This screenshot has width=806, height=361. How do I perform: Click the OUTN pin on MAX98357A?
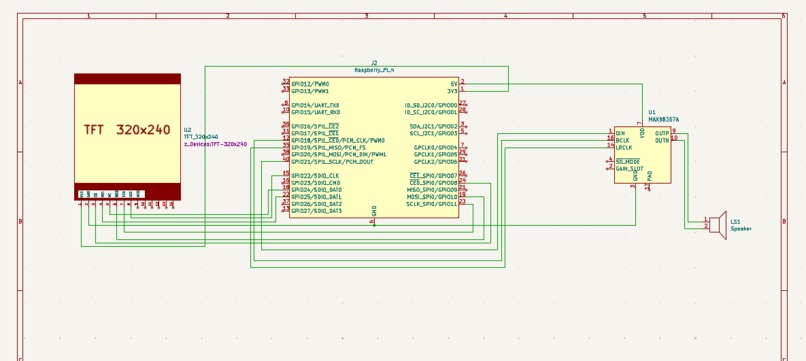(x=662, y=140)
